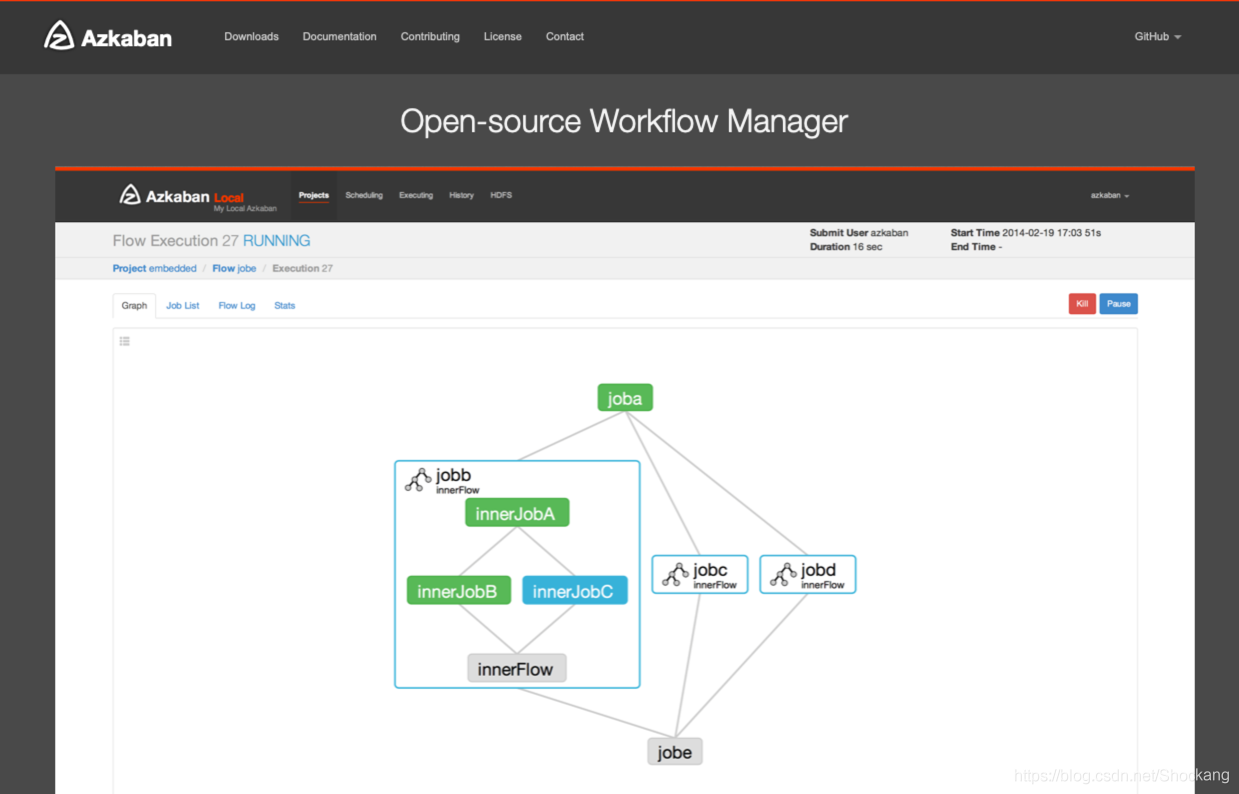This screenshot has height=794, width=1239.
Task: Click the Open-source Workflow Manager heading
Action: (624, 121)
